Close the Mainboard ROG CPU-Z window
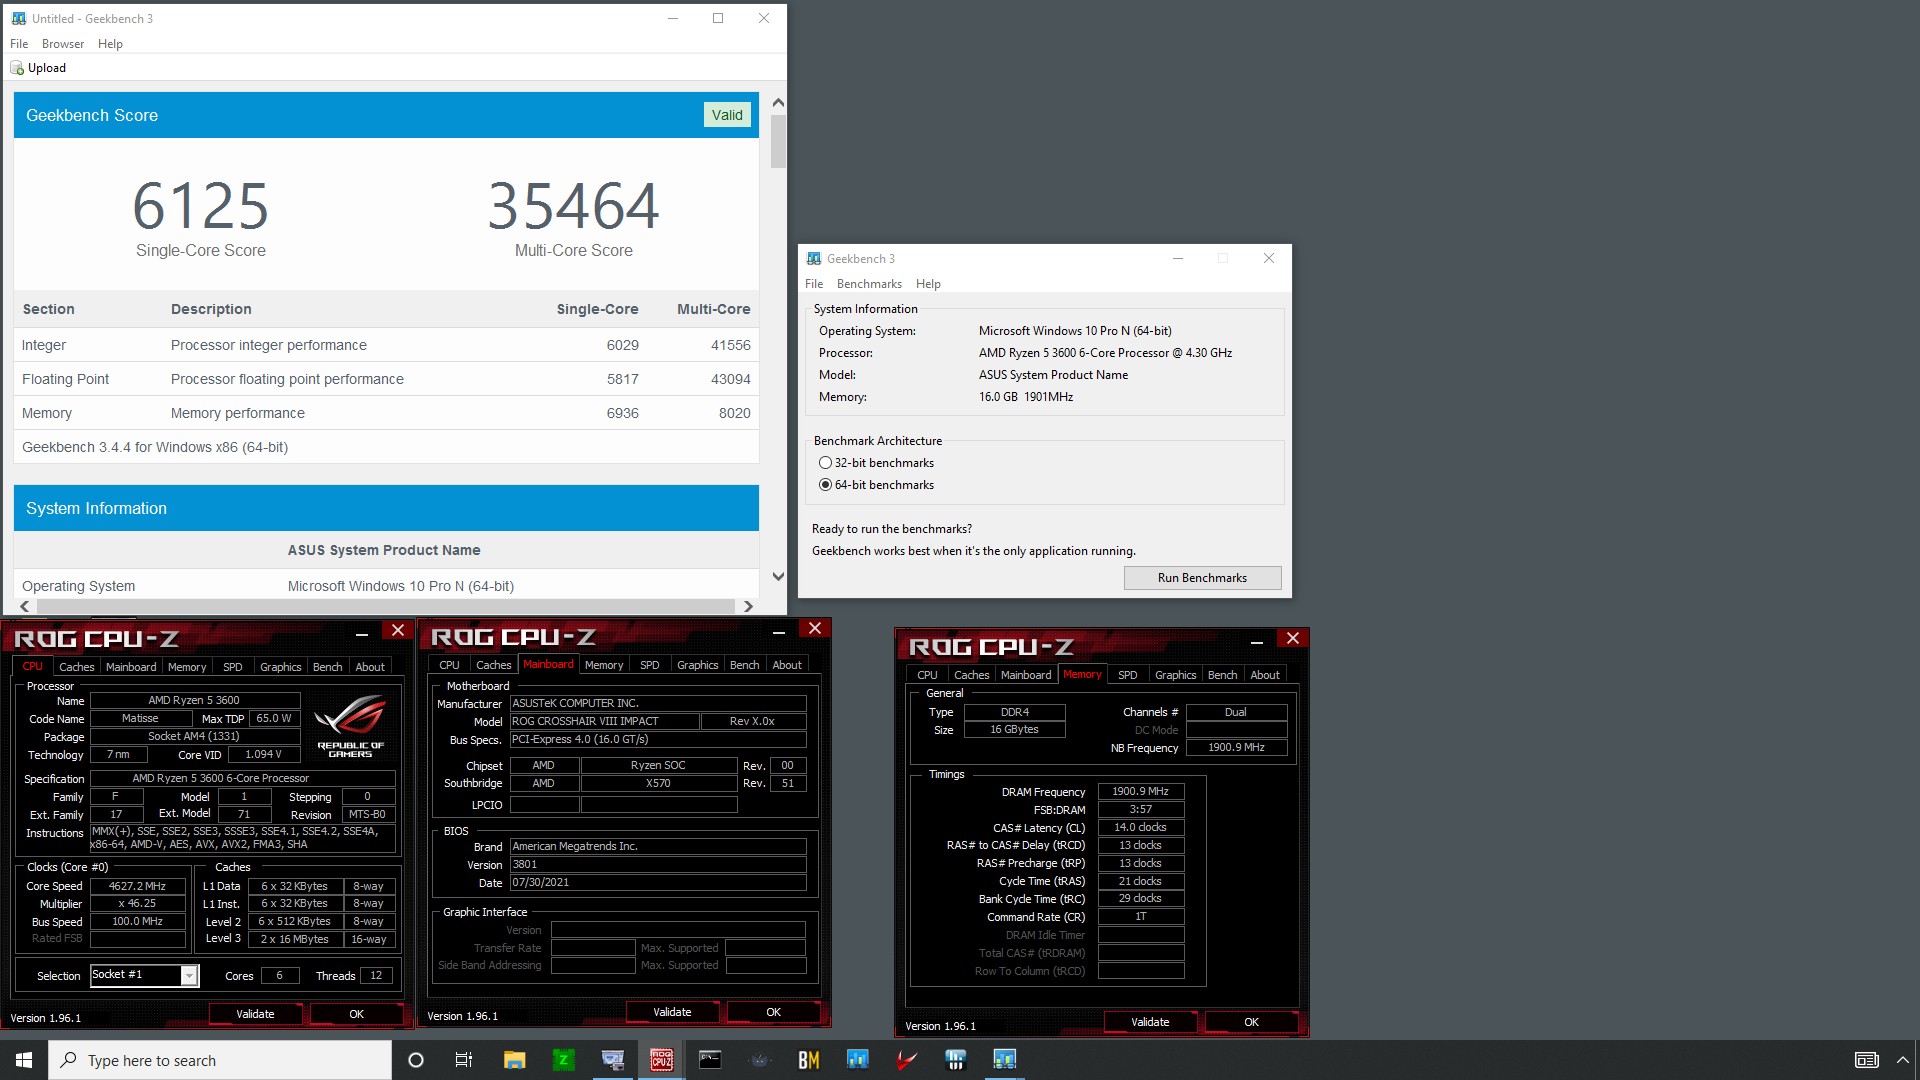This screenshot has height=1080, width=1920. tap(815, 628)
